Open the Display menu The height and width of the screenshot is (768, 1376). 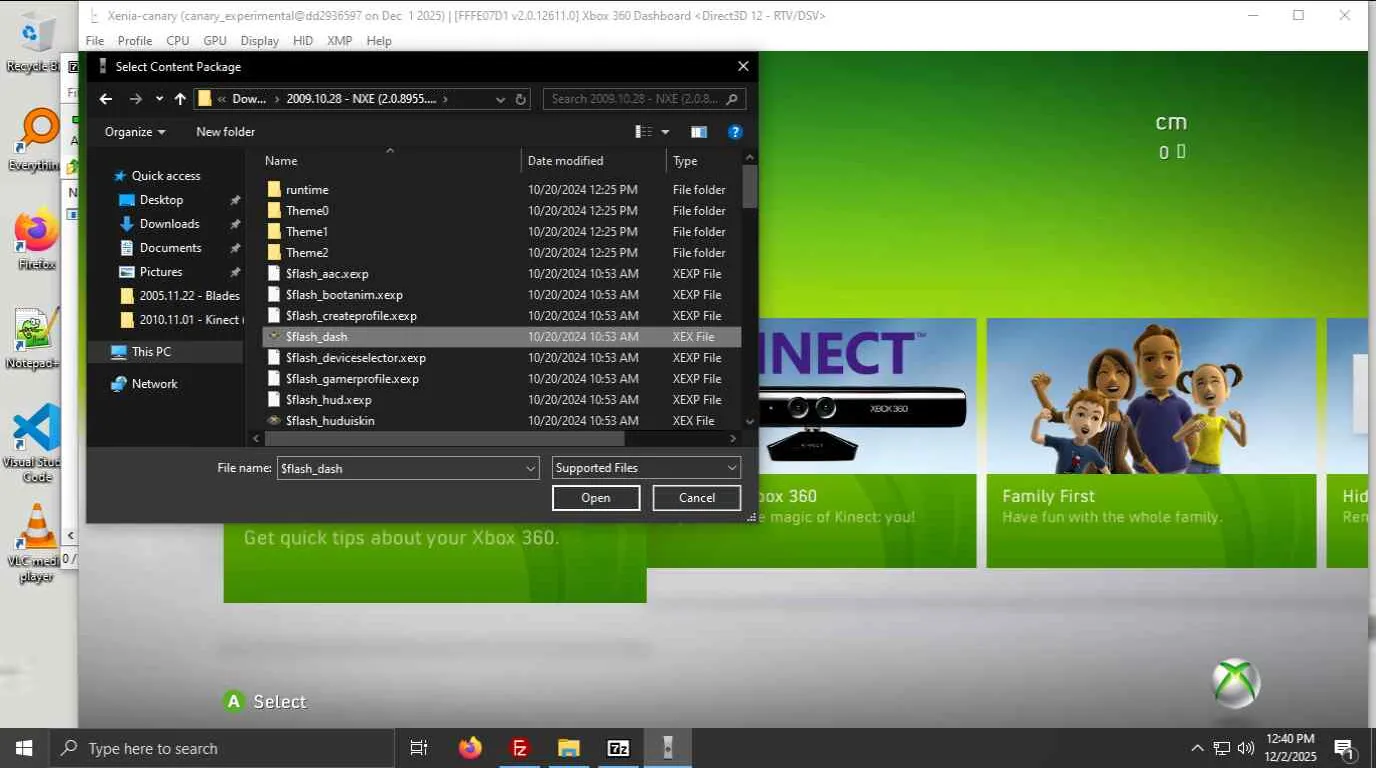click(x=260, y=41)
